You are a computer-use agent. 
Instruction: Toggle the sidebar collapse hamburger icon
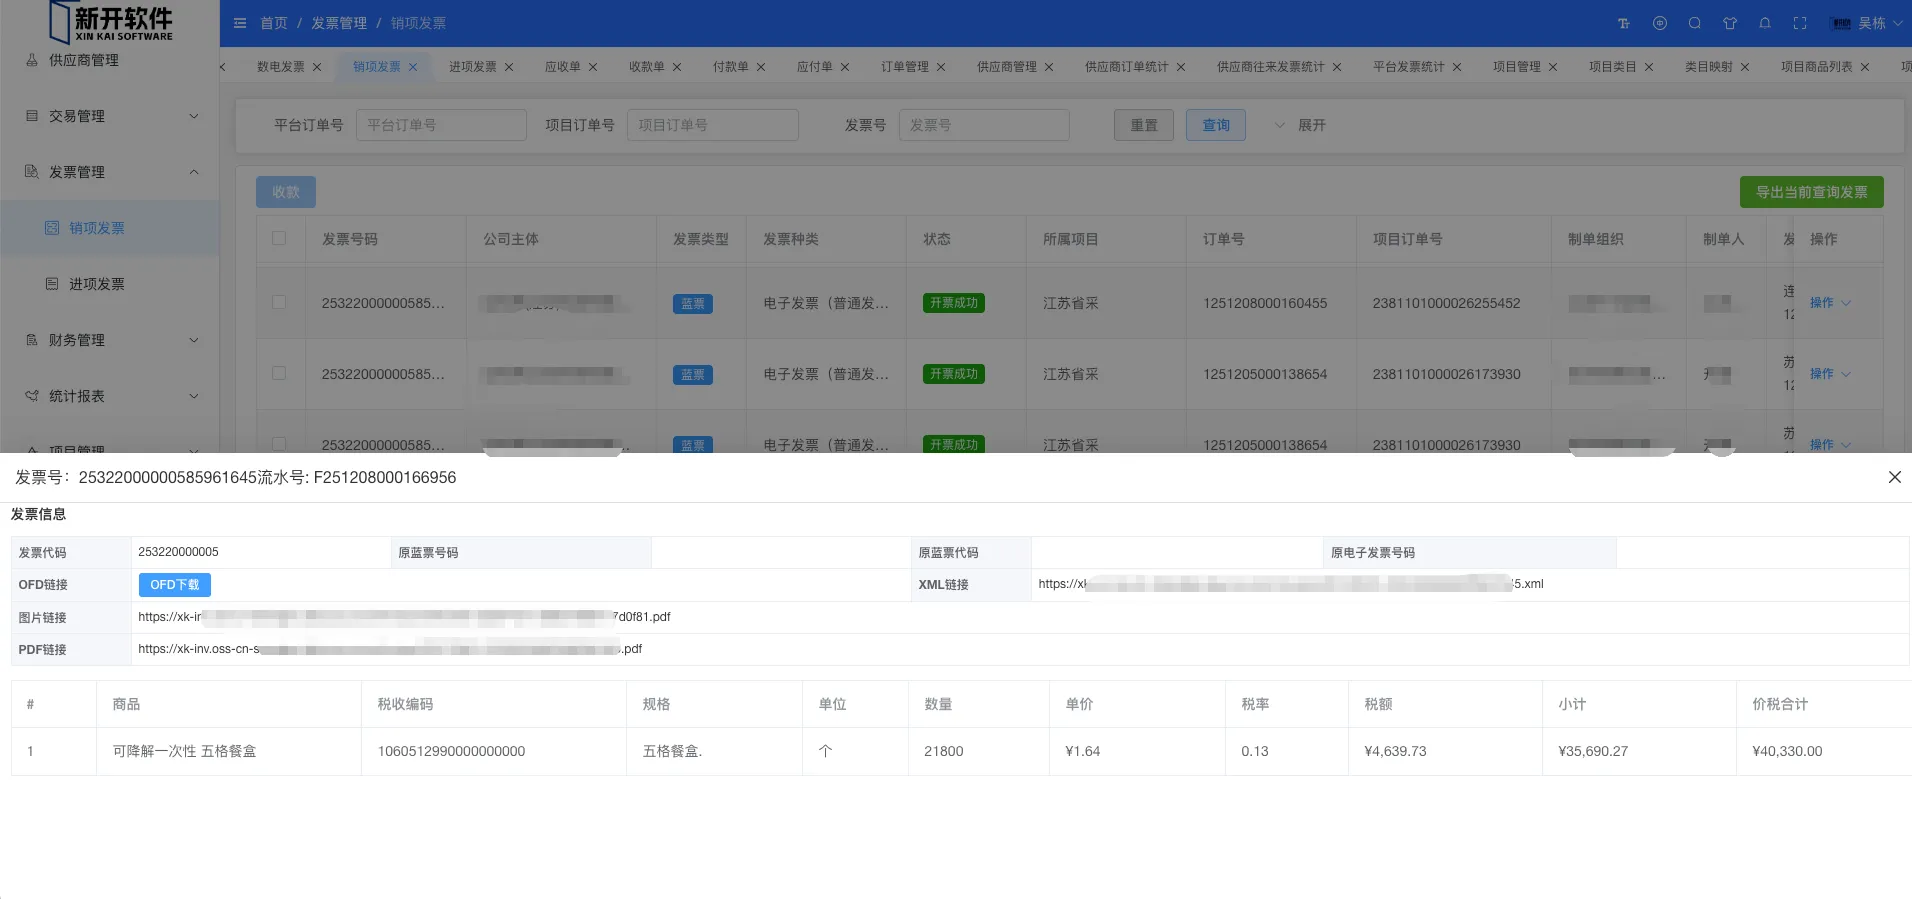[240, 23]
